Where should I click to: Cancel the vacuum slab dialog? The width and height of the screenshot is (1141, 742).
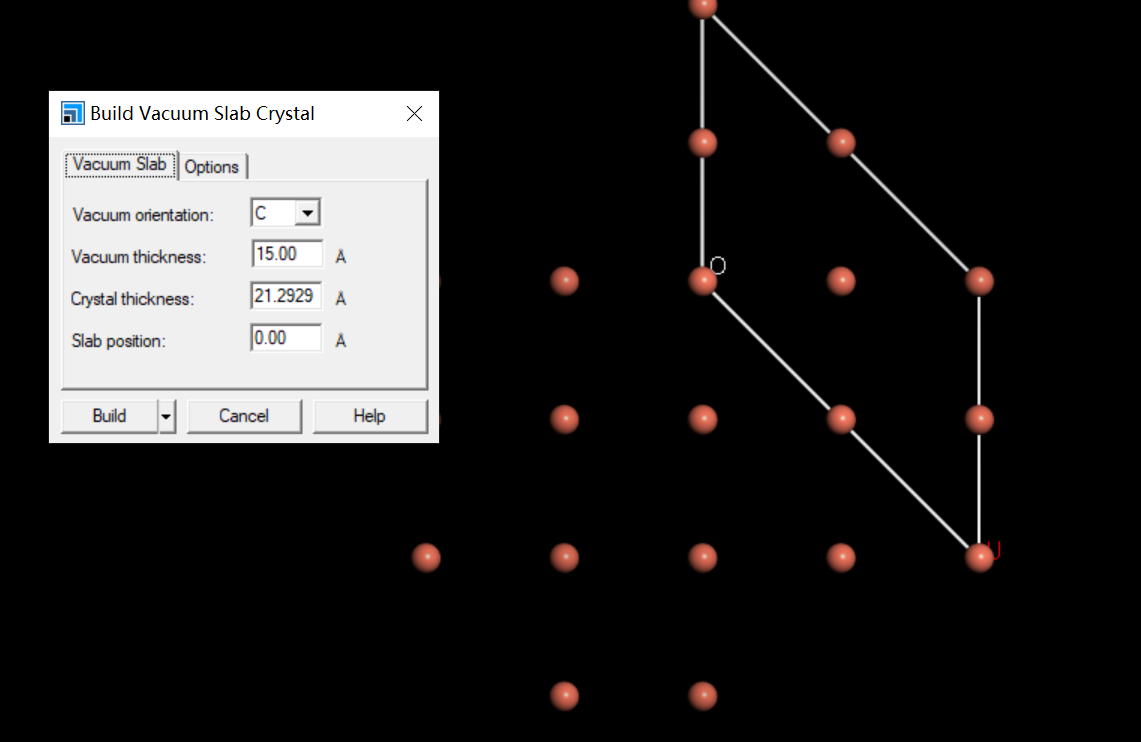(x=244, y=416)
